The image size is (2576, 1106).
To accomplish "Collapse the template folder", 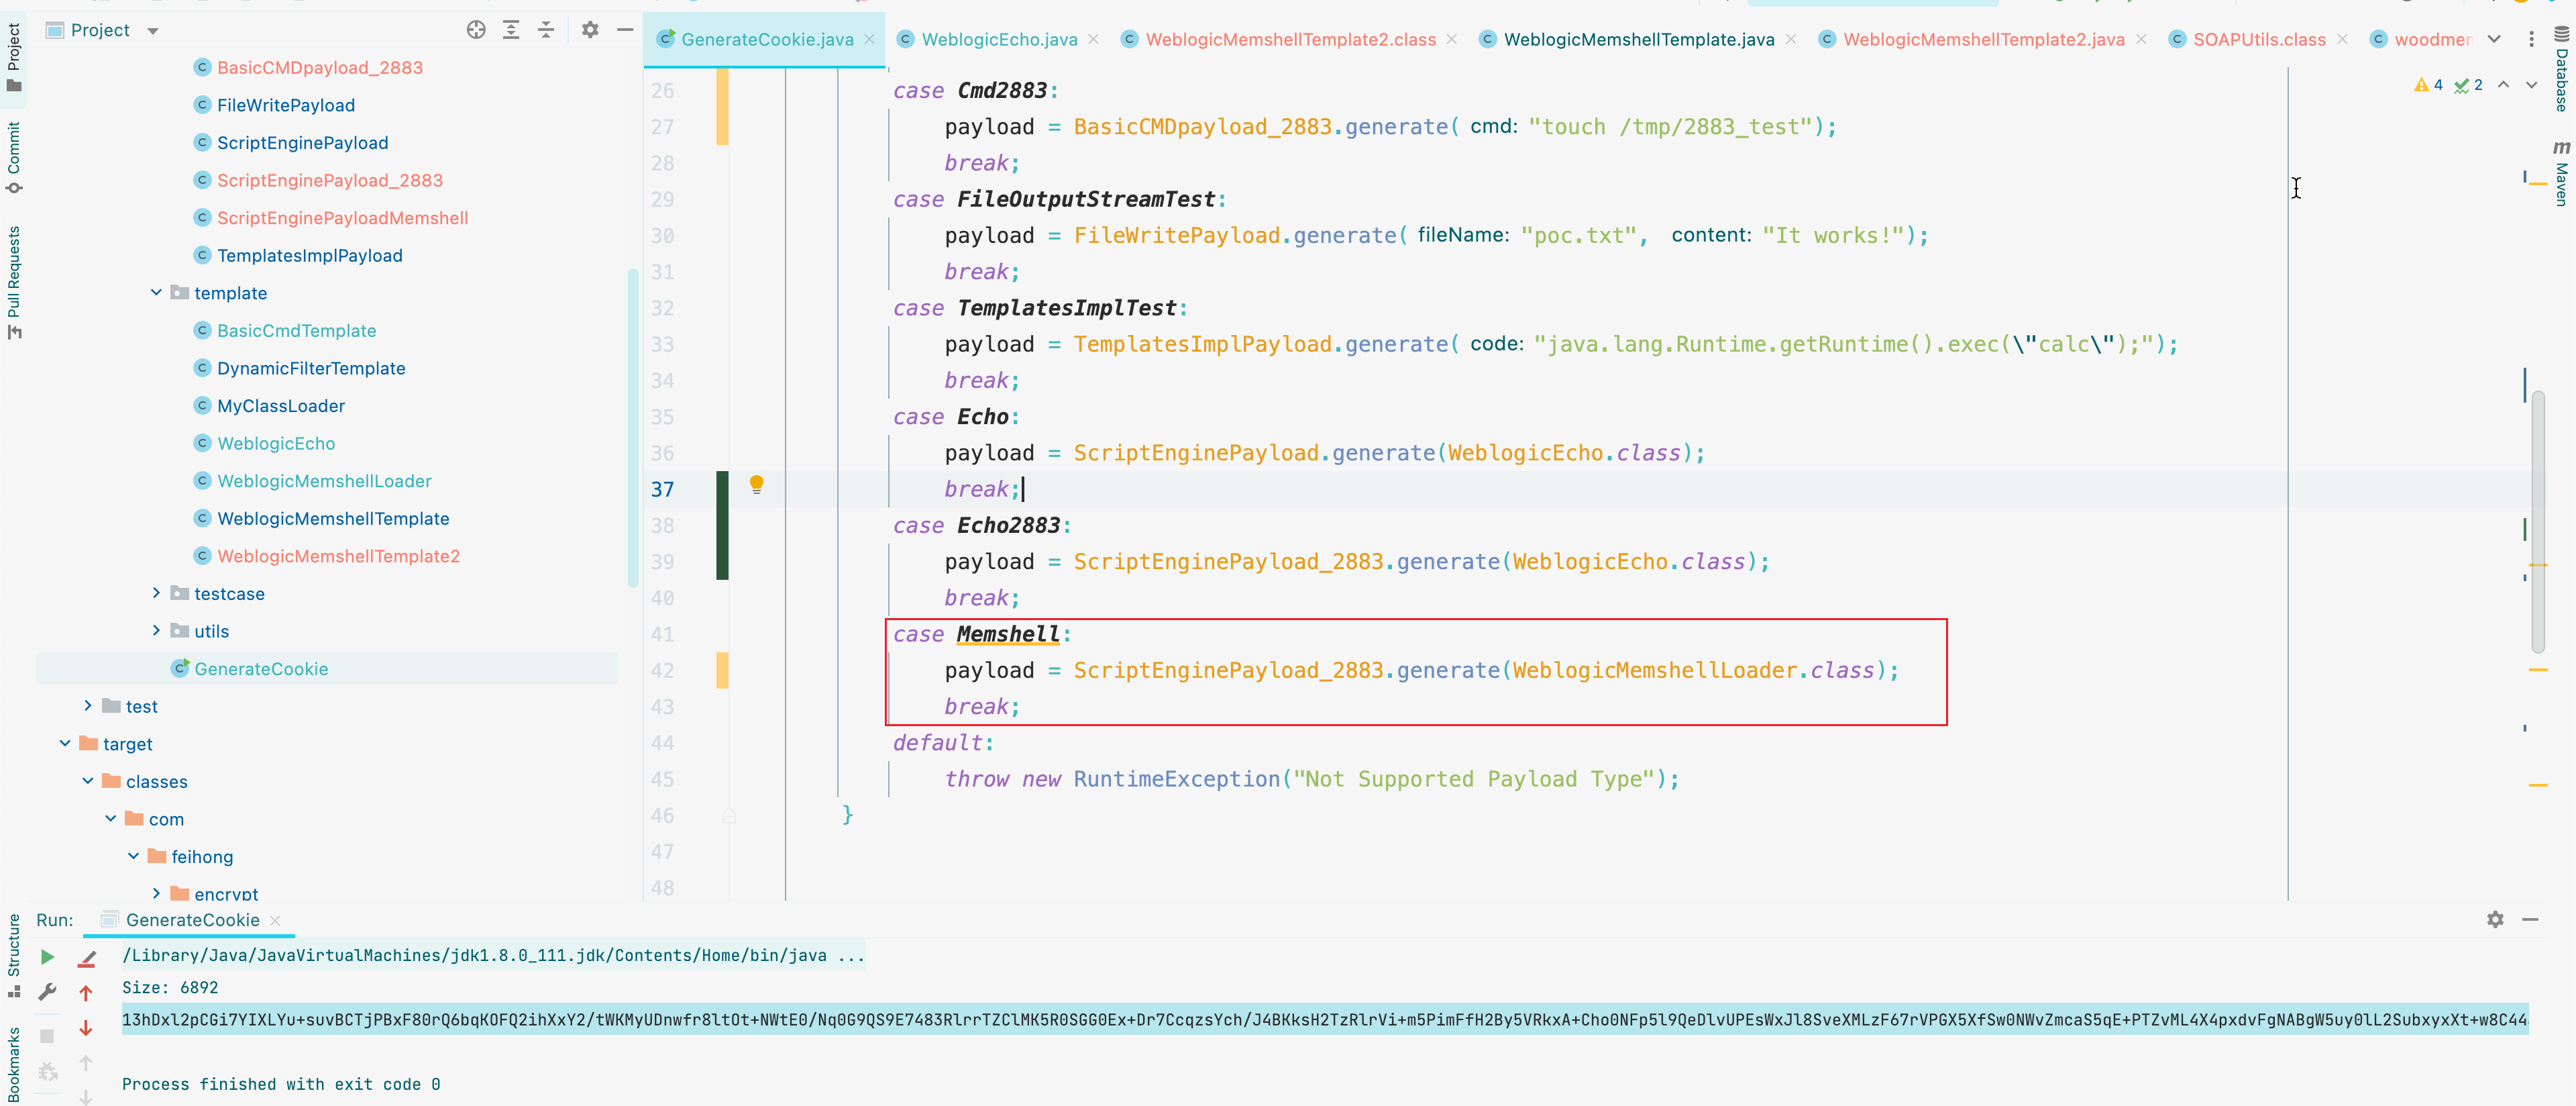I will [156, 293].
